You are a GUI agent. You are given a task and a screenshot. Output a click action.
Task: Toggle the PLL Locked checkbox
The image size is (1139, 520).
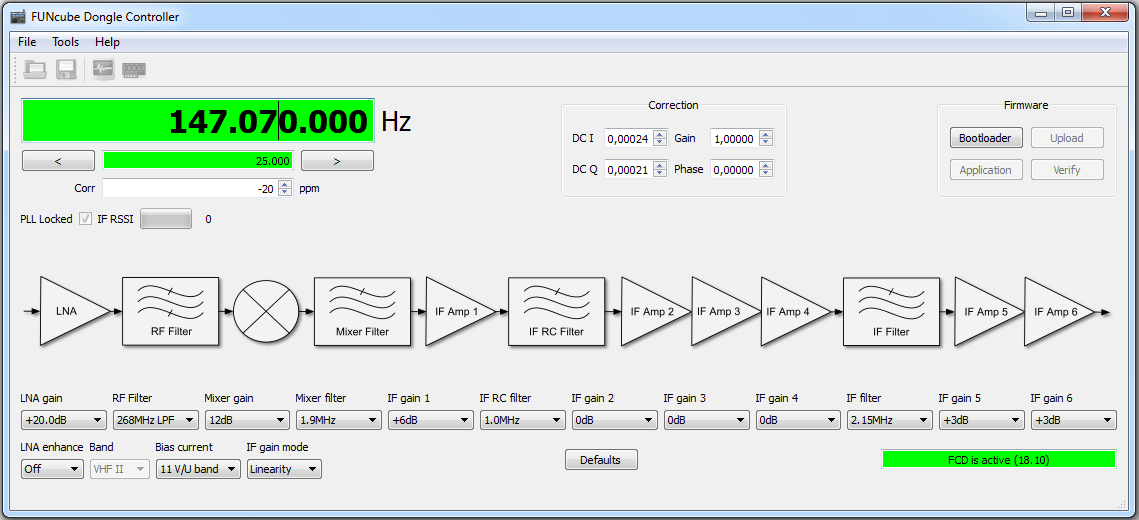click(x=86, y=219)
